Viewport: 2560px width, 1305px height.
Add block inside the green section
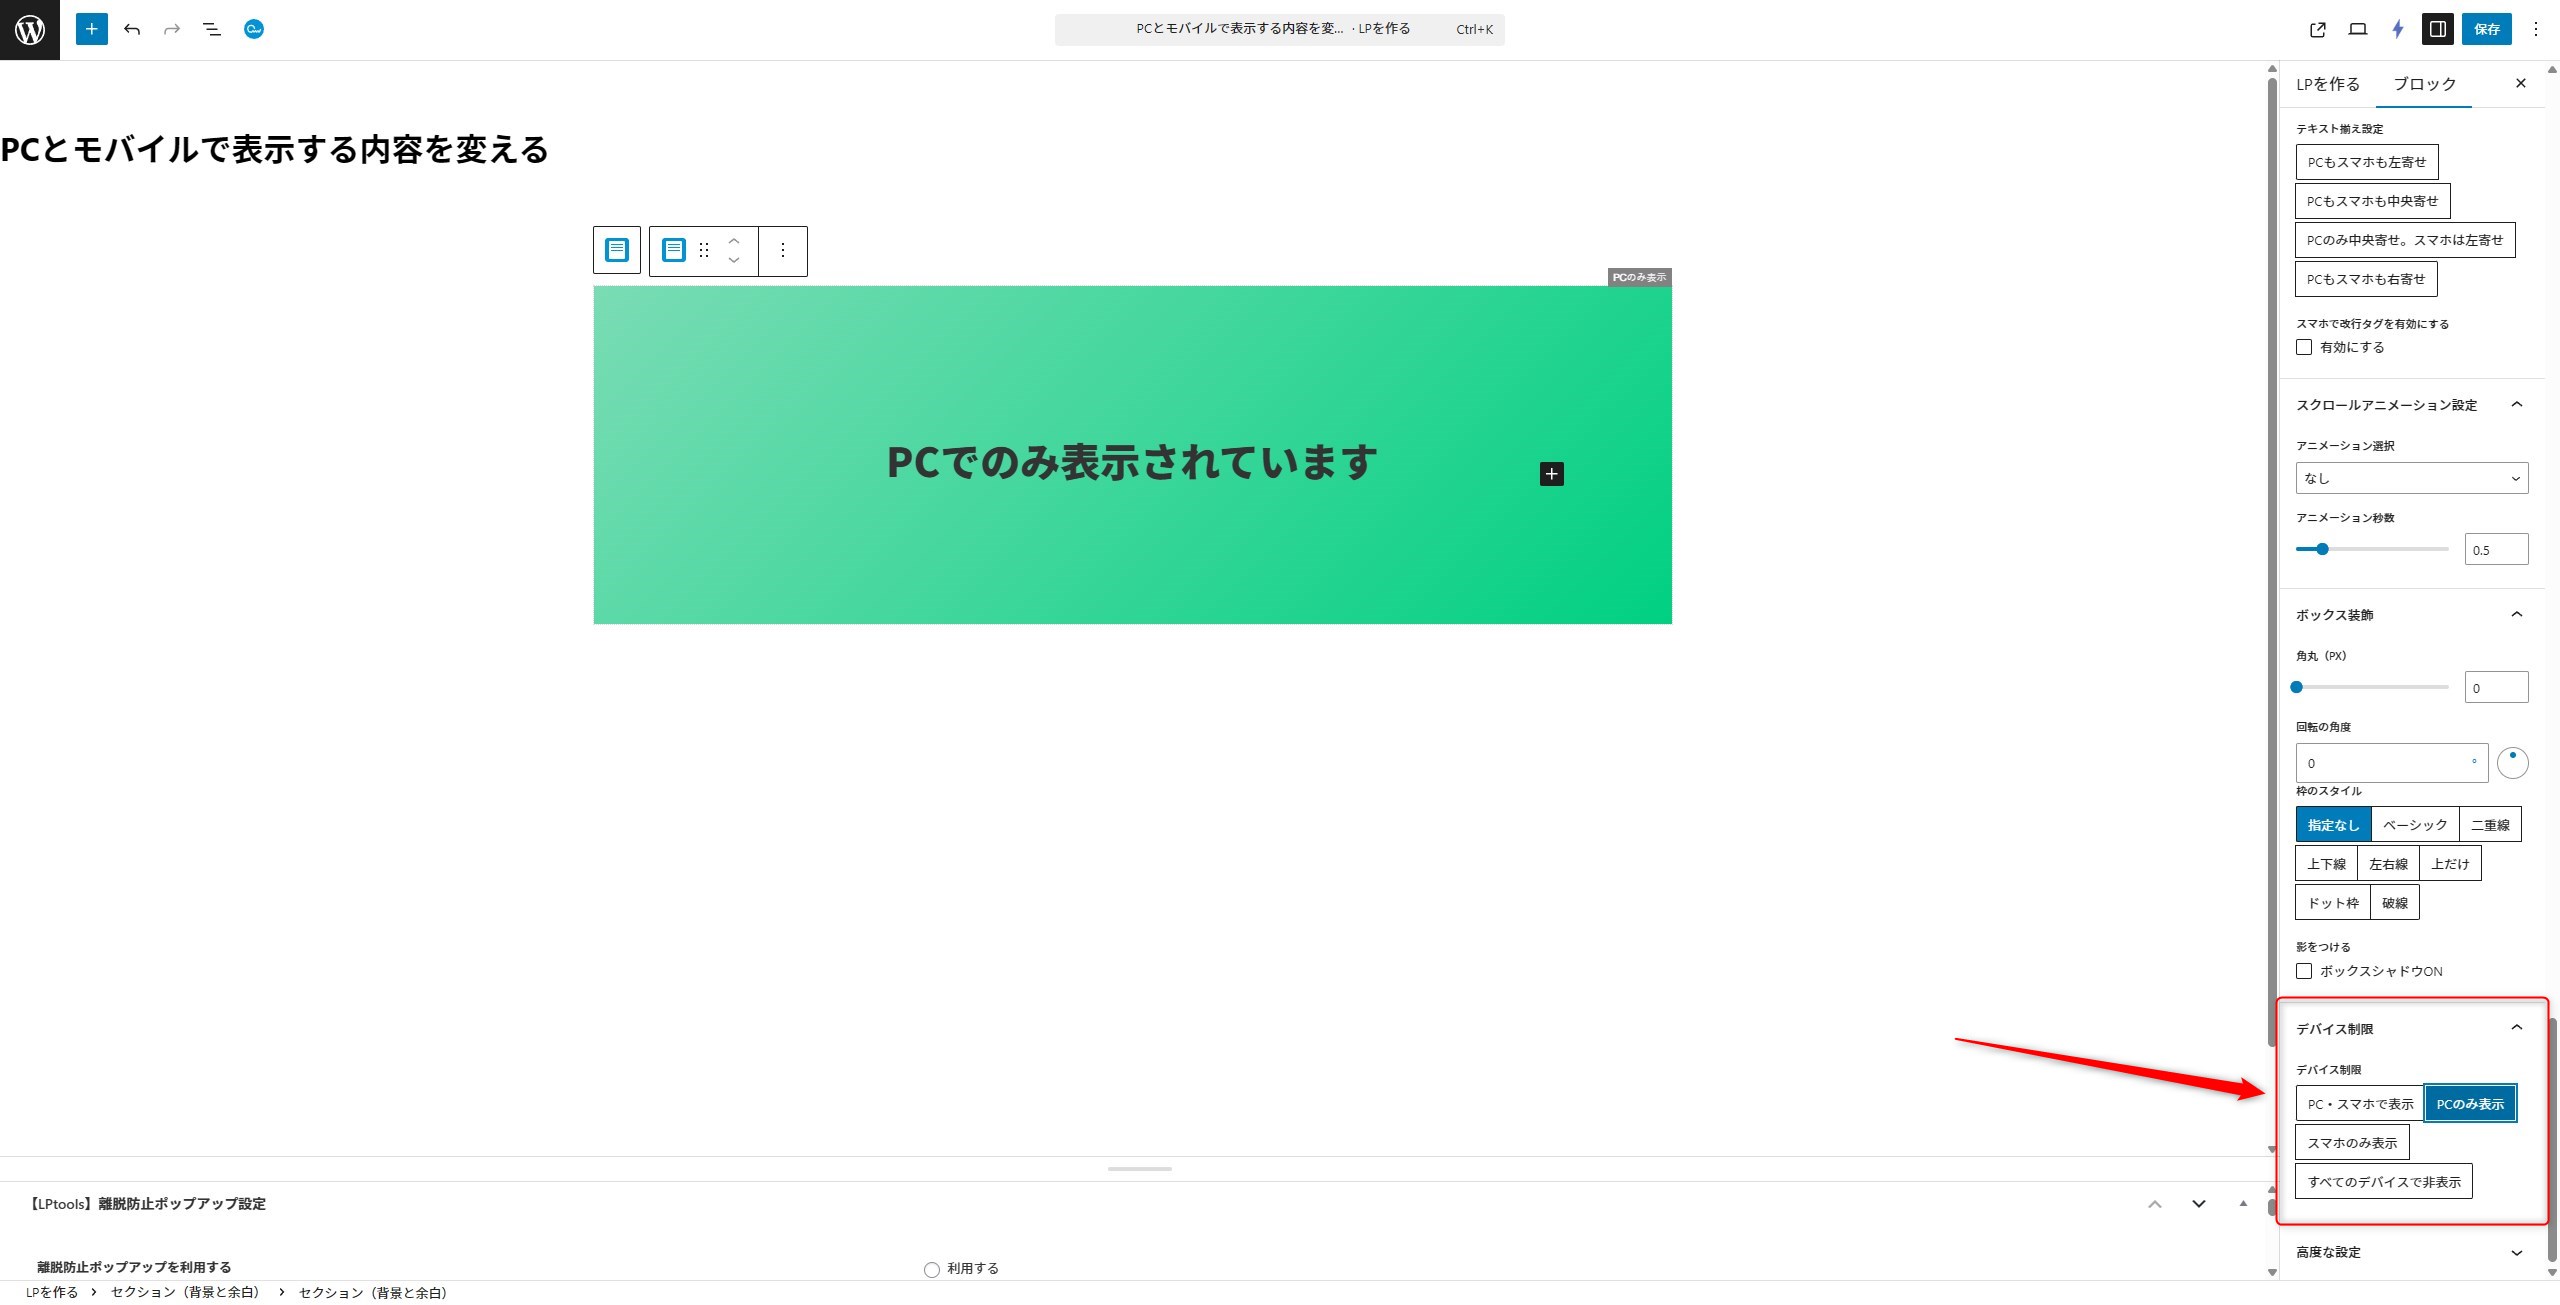coord(1552,474)
